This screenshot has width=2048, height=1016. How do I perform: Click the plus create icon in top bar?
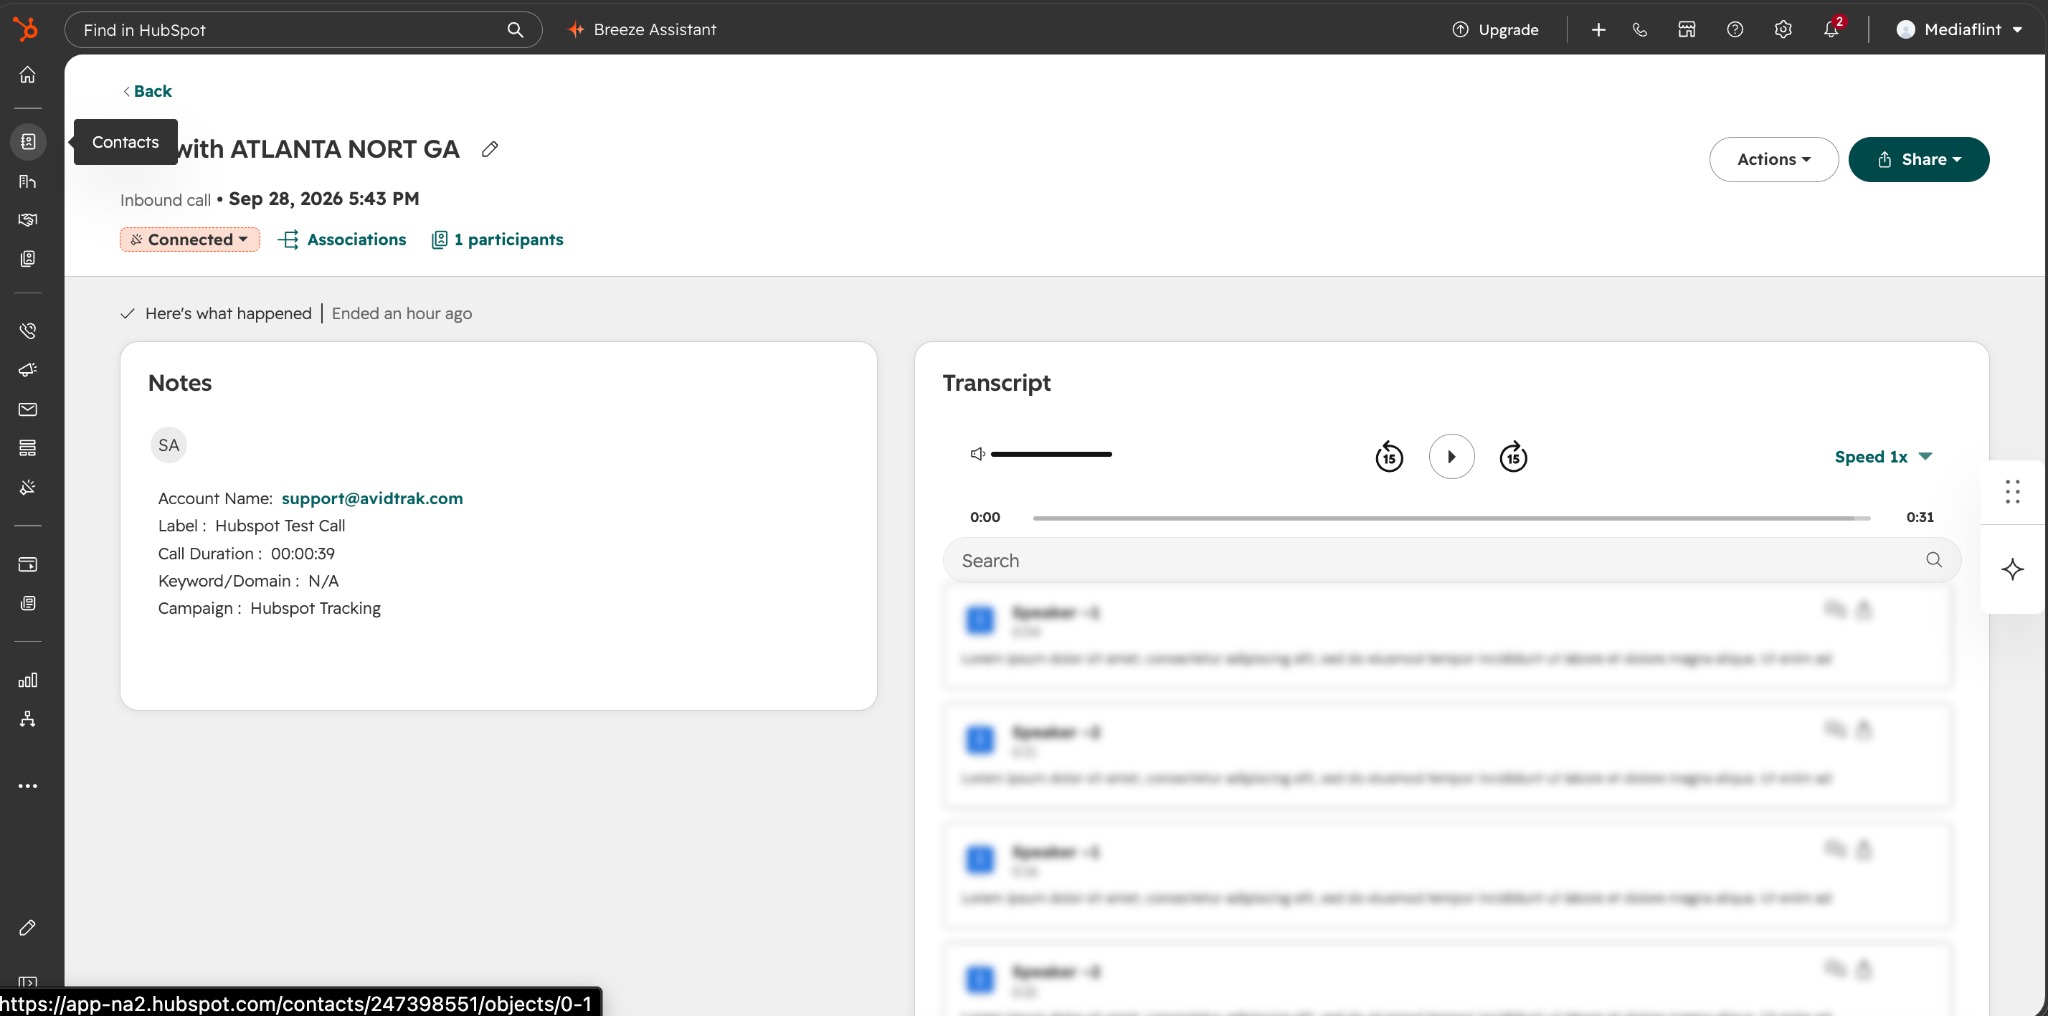1599,30
